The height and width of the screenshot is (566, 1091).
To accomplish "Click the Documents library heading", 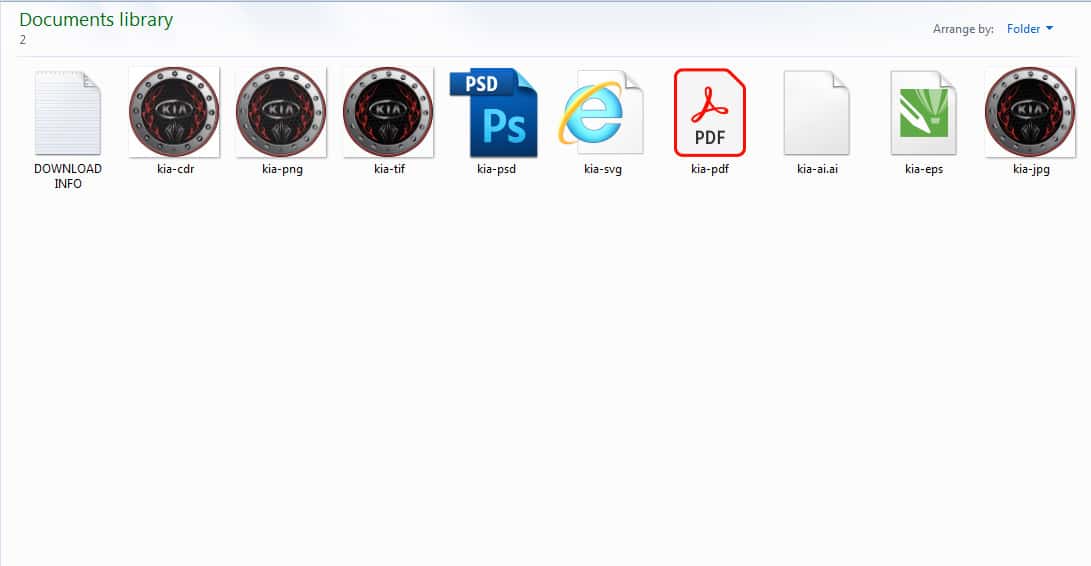I will [x=96, y=20].
